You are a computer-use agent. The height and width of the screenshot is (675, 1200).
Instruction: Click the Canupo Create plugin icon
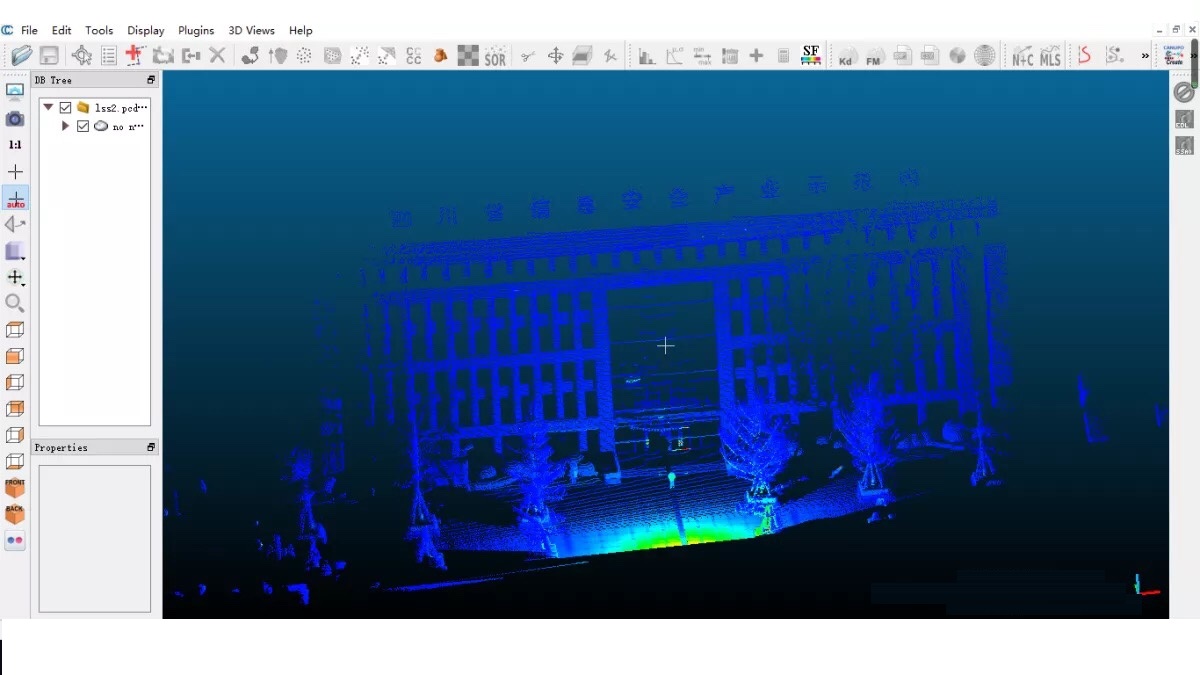[1174, 56]
